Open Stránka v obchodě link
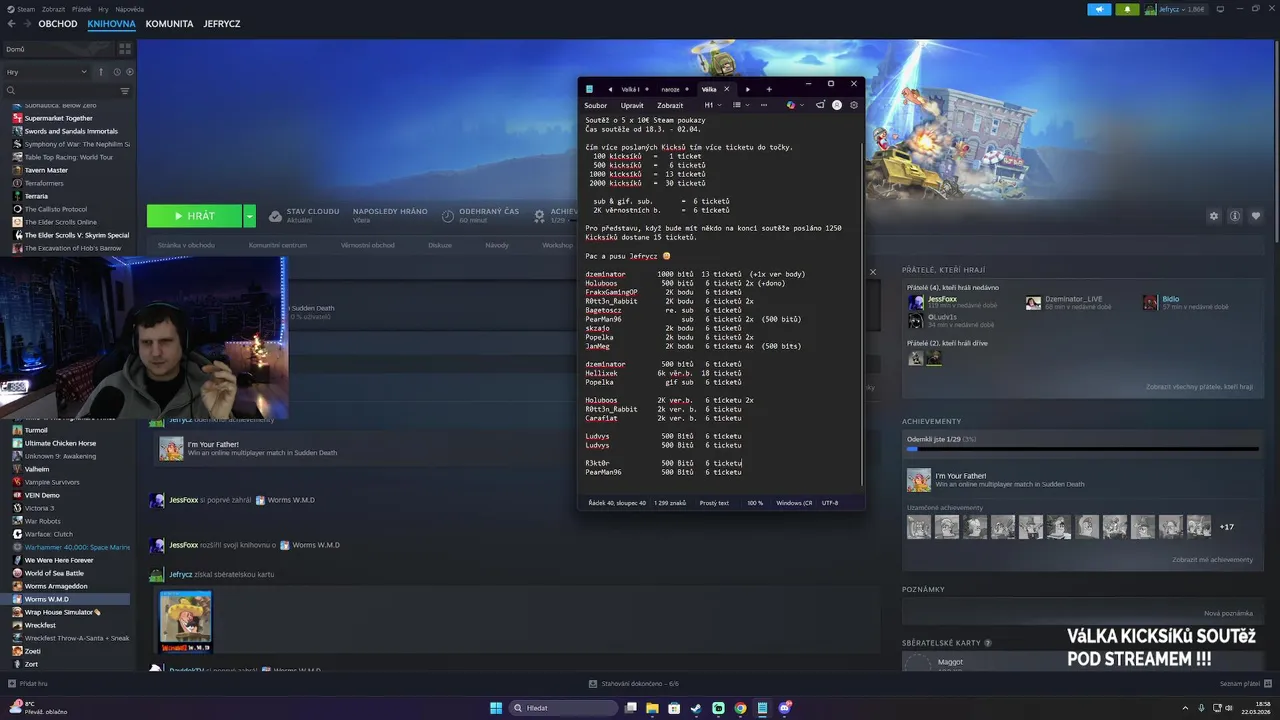Image resolution: width=1280 pixels, height=720 pixels. point(186,245)
